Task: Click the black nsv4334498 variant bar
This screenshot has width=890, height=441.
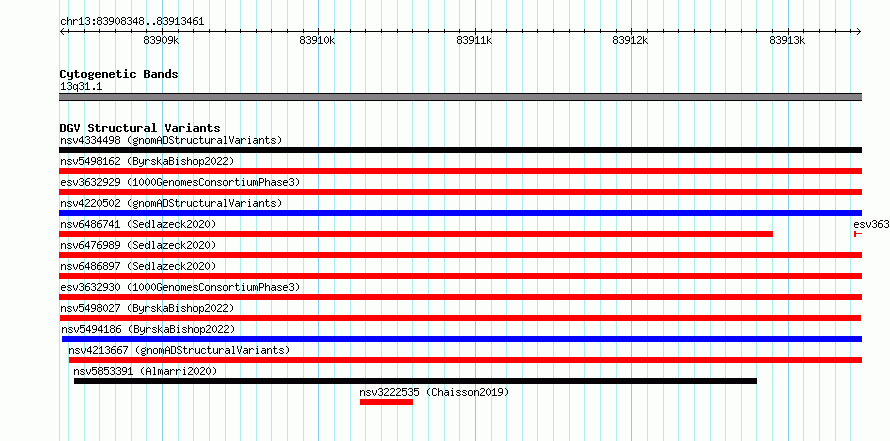Action: [460, 150]
